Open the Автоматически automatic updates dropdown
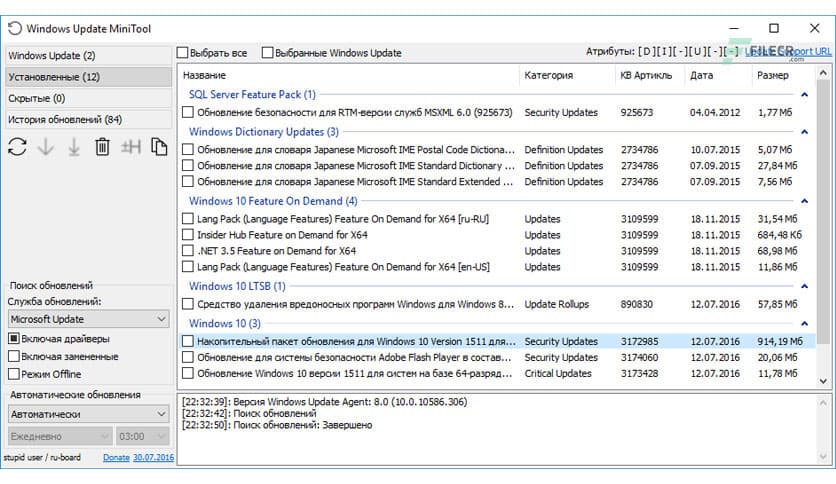836x484 pixels. pos(89,414)
